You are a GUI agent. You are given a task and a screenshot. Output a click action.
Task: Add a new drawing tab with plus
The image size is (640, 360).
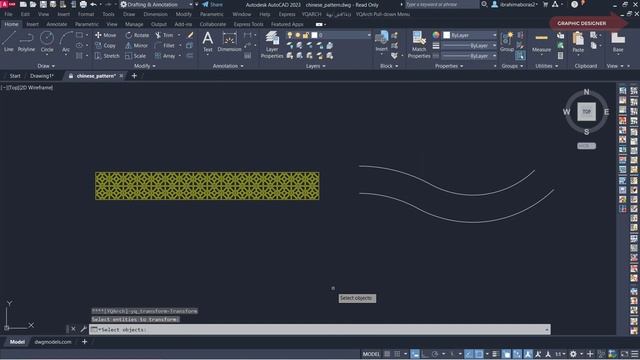click(134, 76)
